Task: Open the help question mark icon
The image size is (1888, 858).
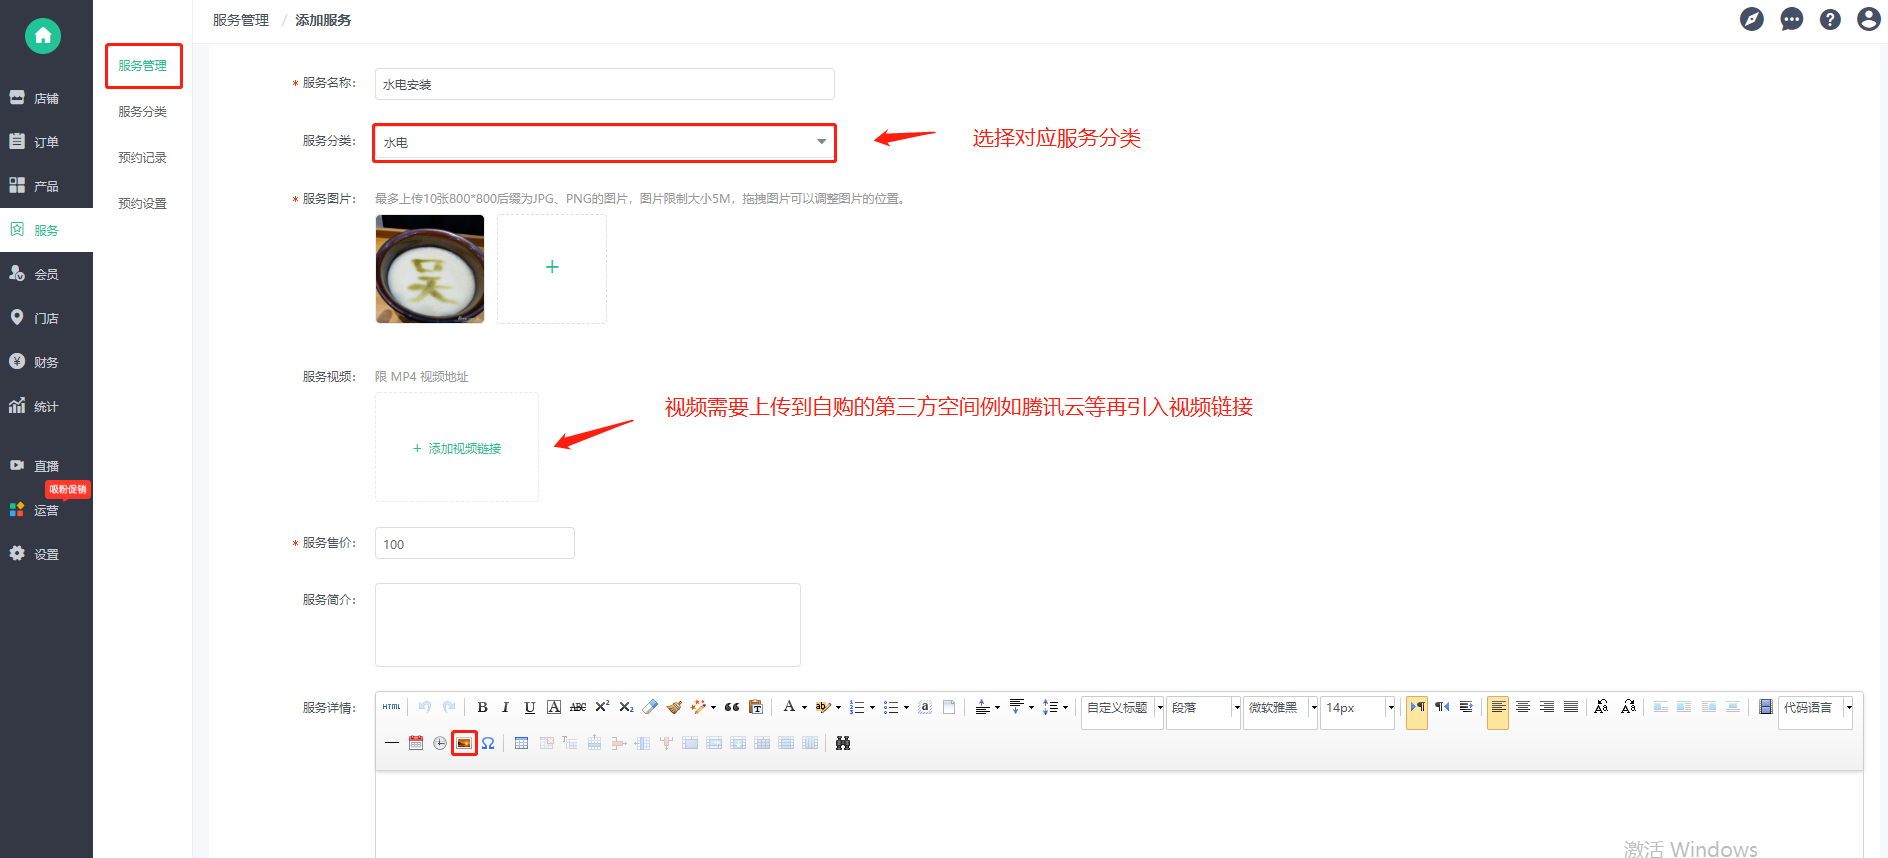Action: (x=1830, y=20)
